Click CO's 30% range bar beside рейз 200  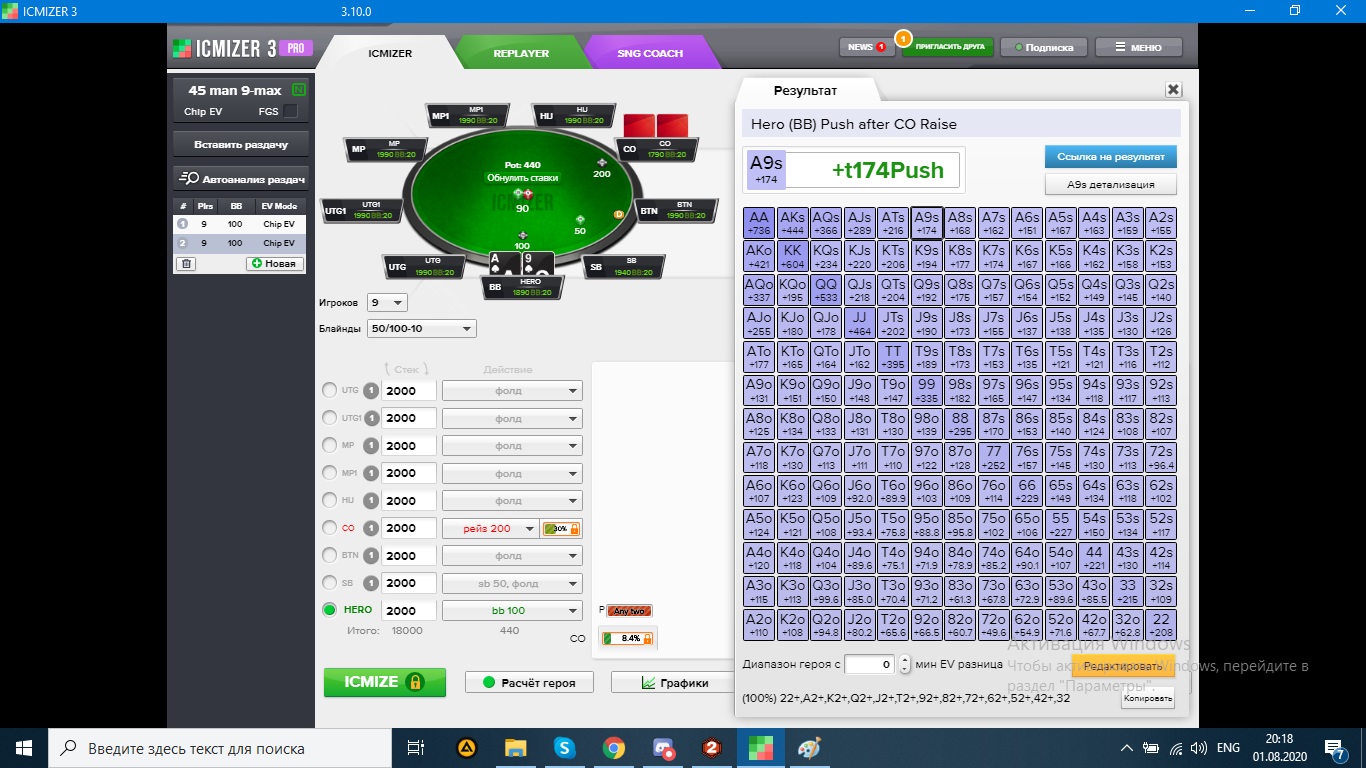[x=561, y=528]
